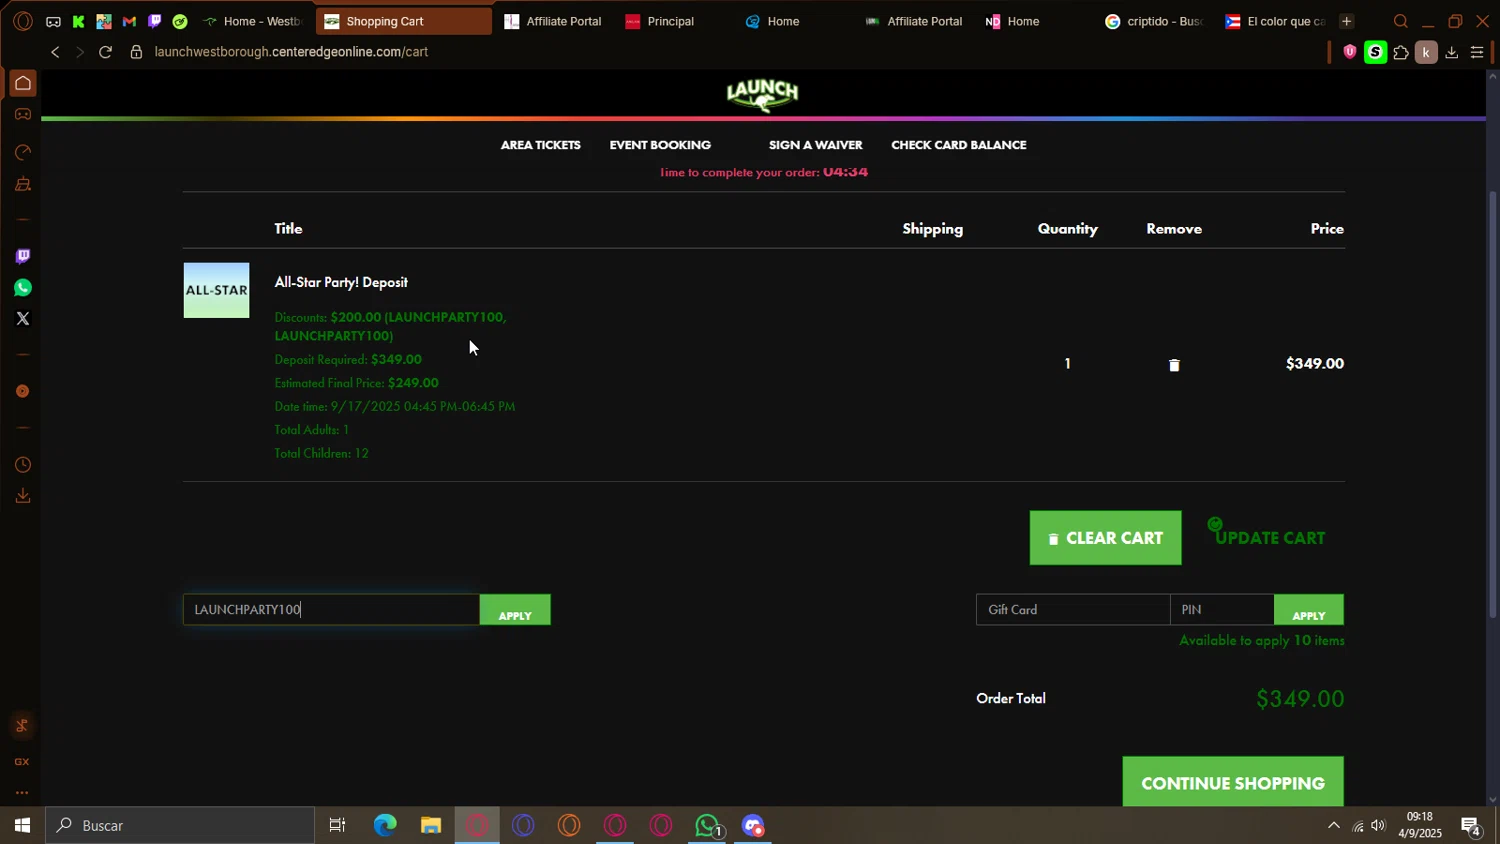Open X (Twitter) panel in the sidebar
This screenshot has width=1500, height=844.
coord(23,319)
